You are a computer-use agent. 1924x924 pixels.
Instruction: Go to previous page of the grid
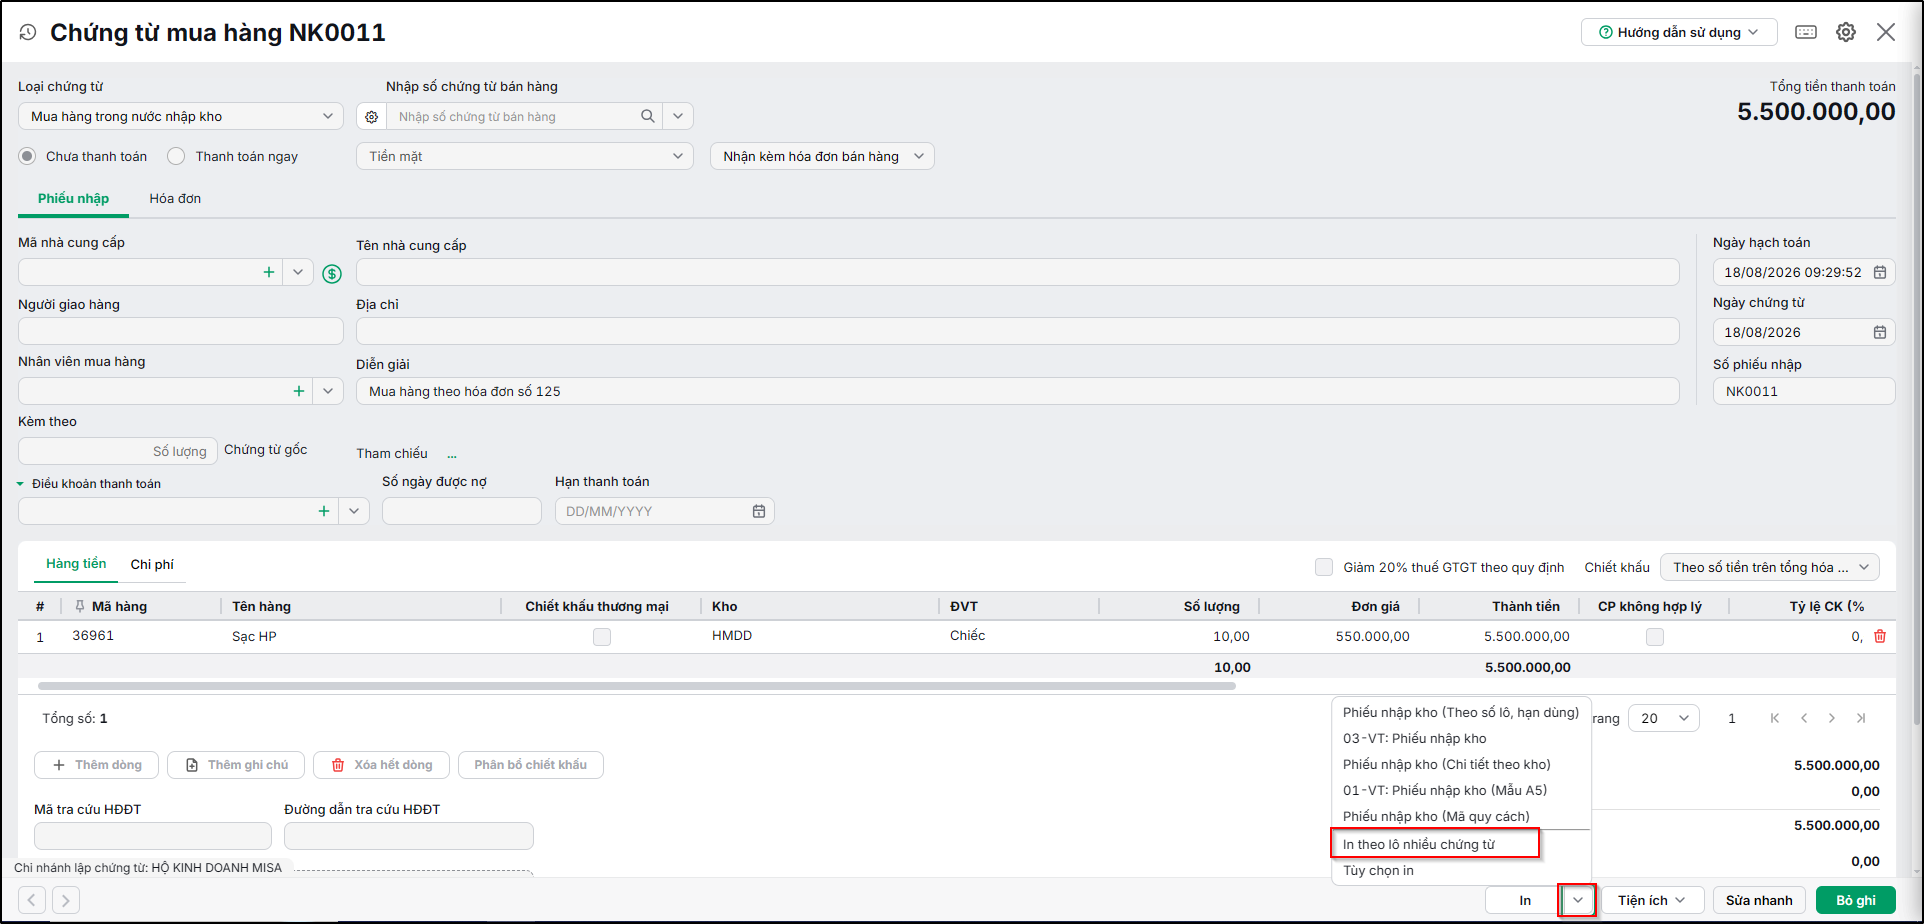click(1804, 718)
